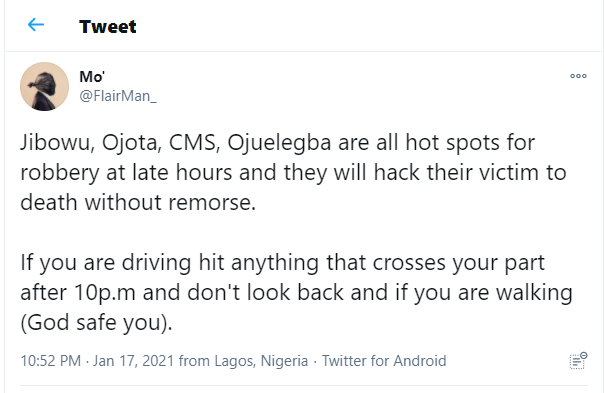604x393 pixels.
Task: Open Mo's profile picture
Action: tap(44, 86)
